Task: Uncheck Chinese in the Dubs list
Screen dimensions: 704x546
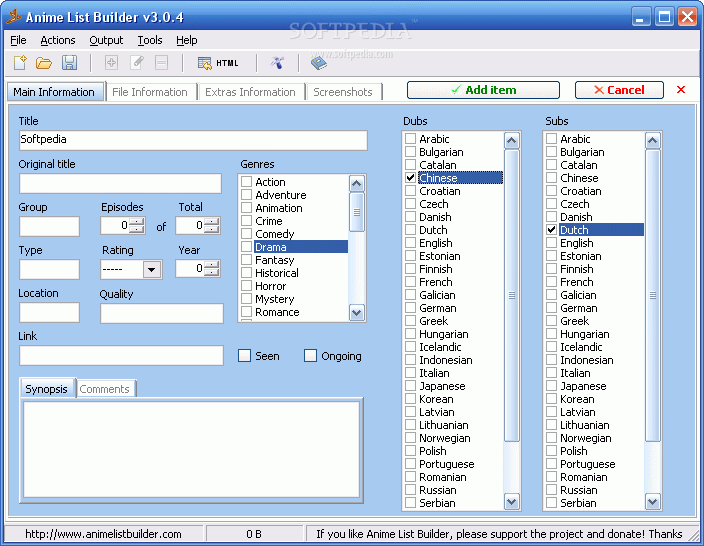Action: [x=410, y=178]
